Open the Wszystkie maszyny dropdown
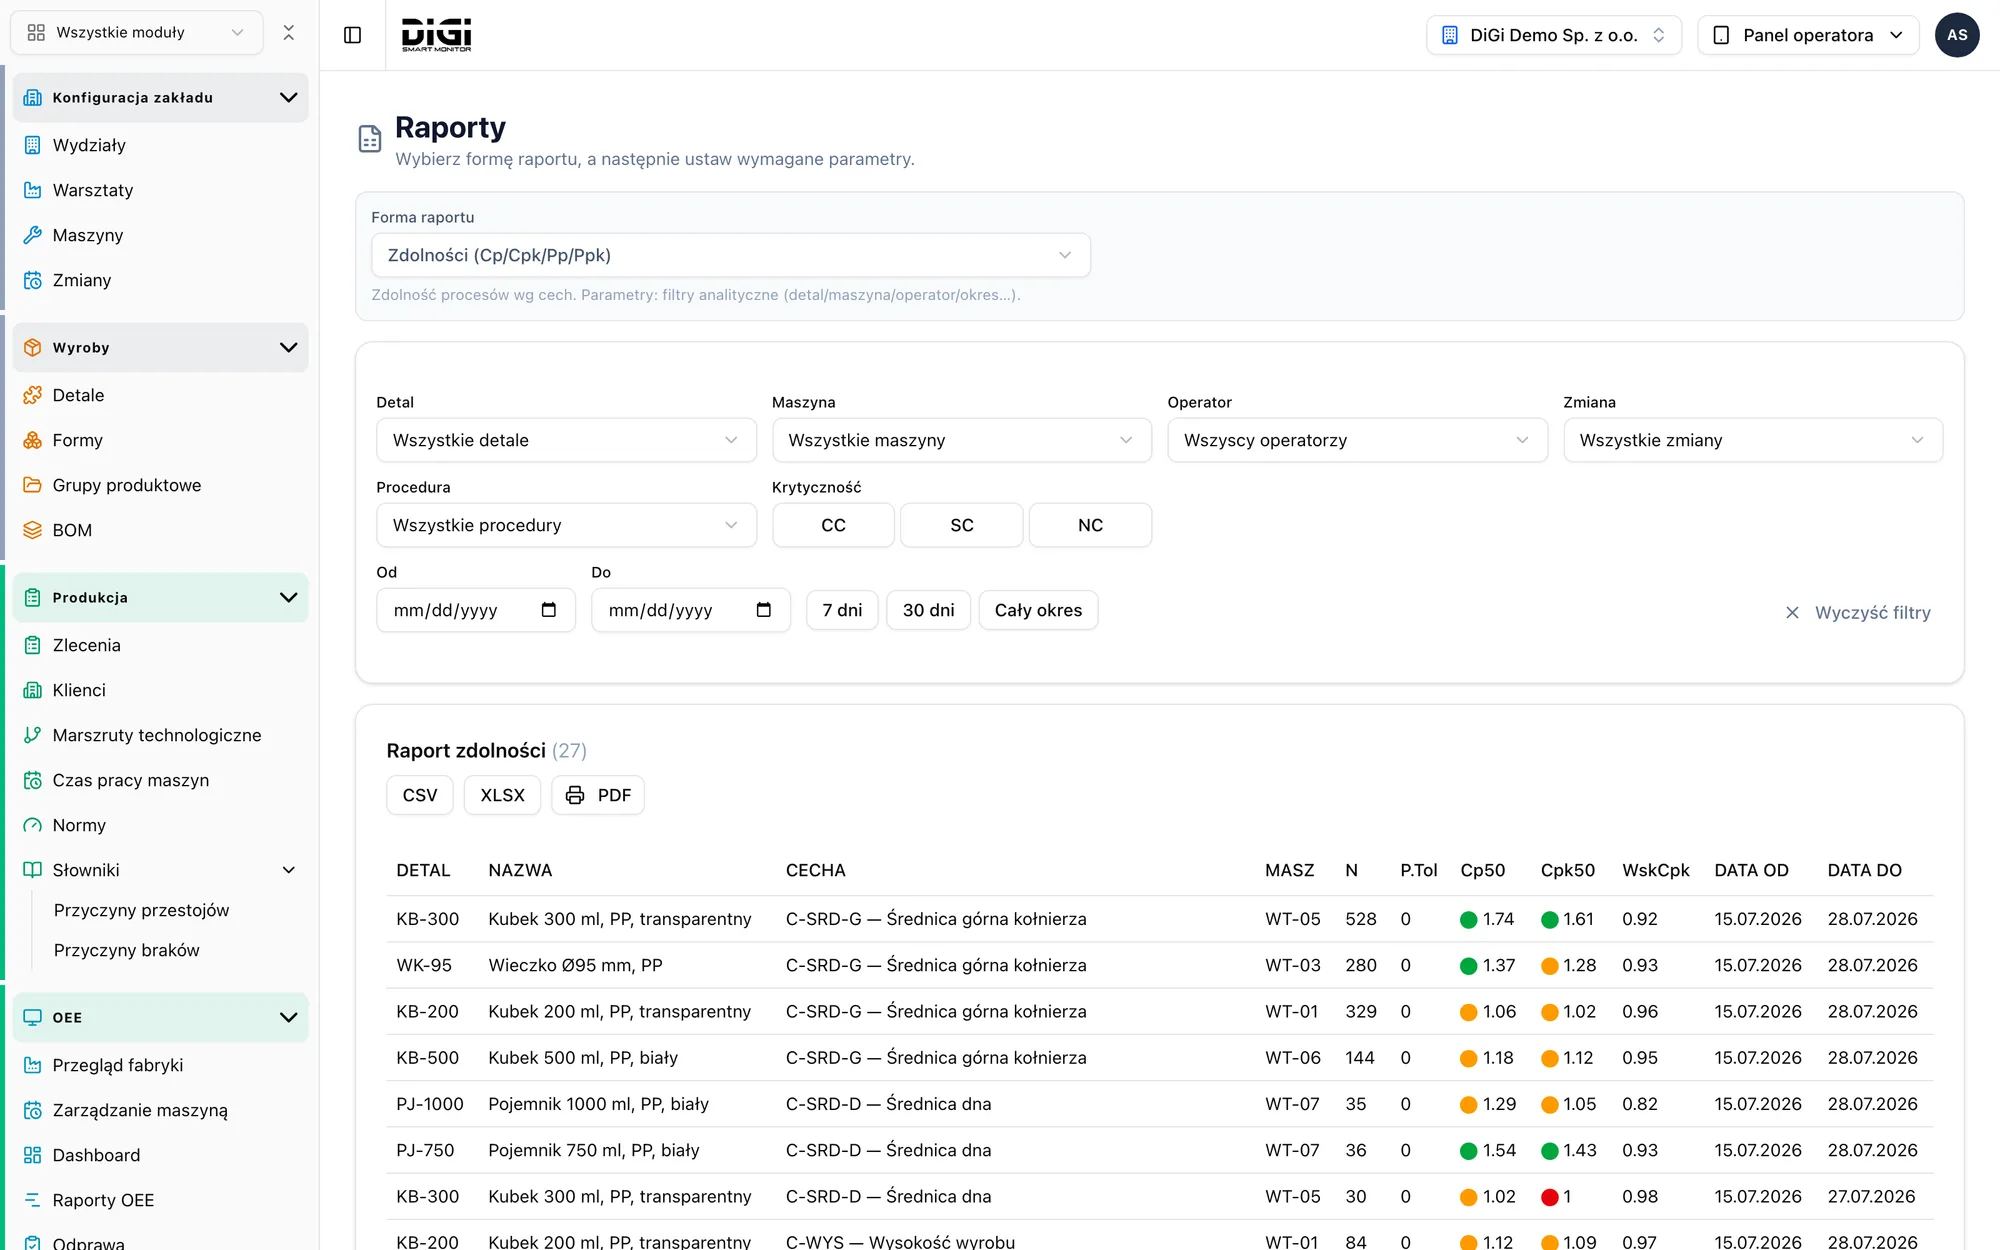The width and height of the screenshot is (2000, 1250). tap(962, 440)
